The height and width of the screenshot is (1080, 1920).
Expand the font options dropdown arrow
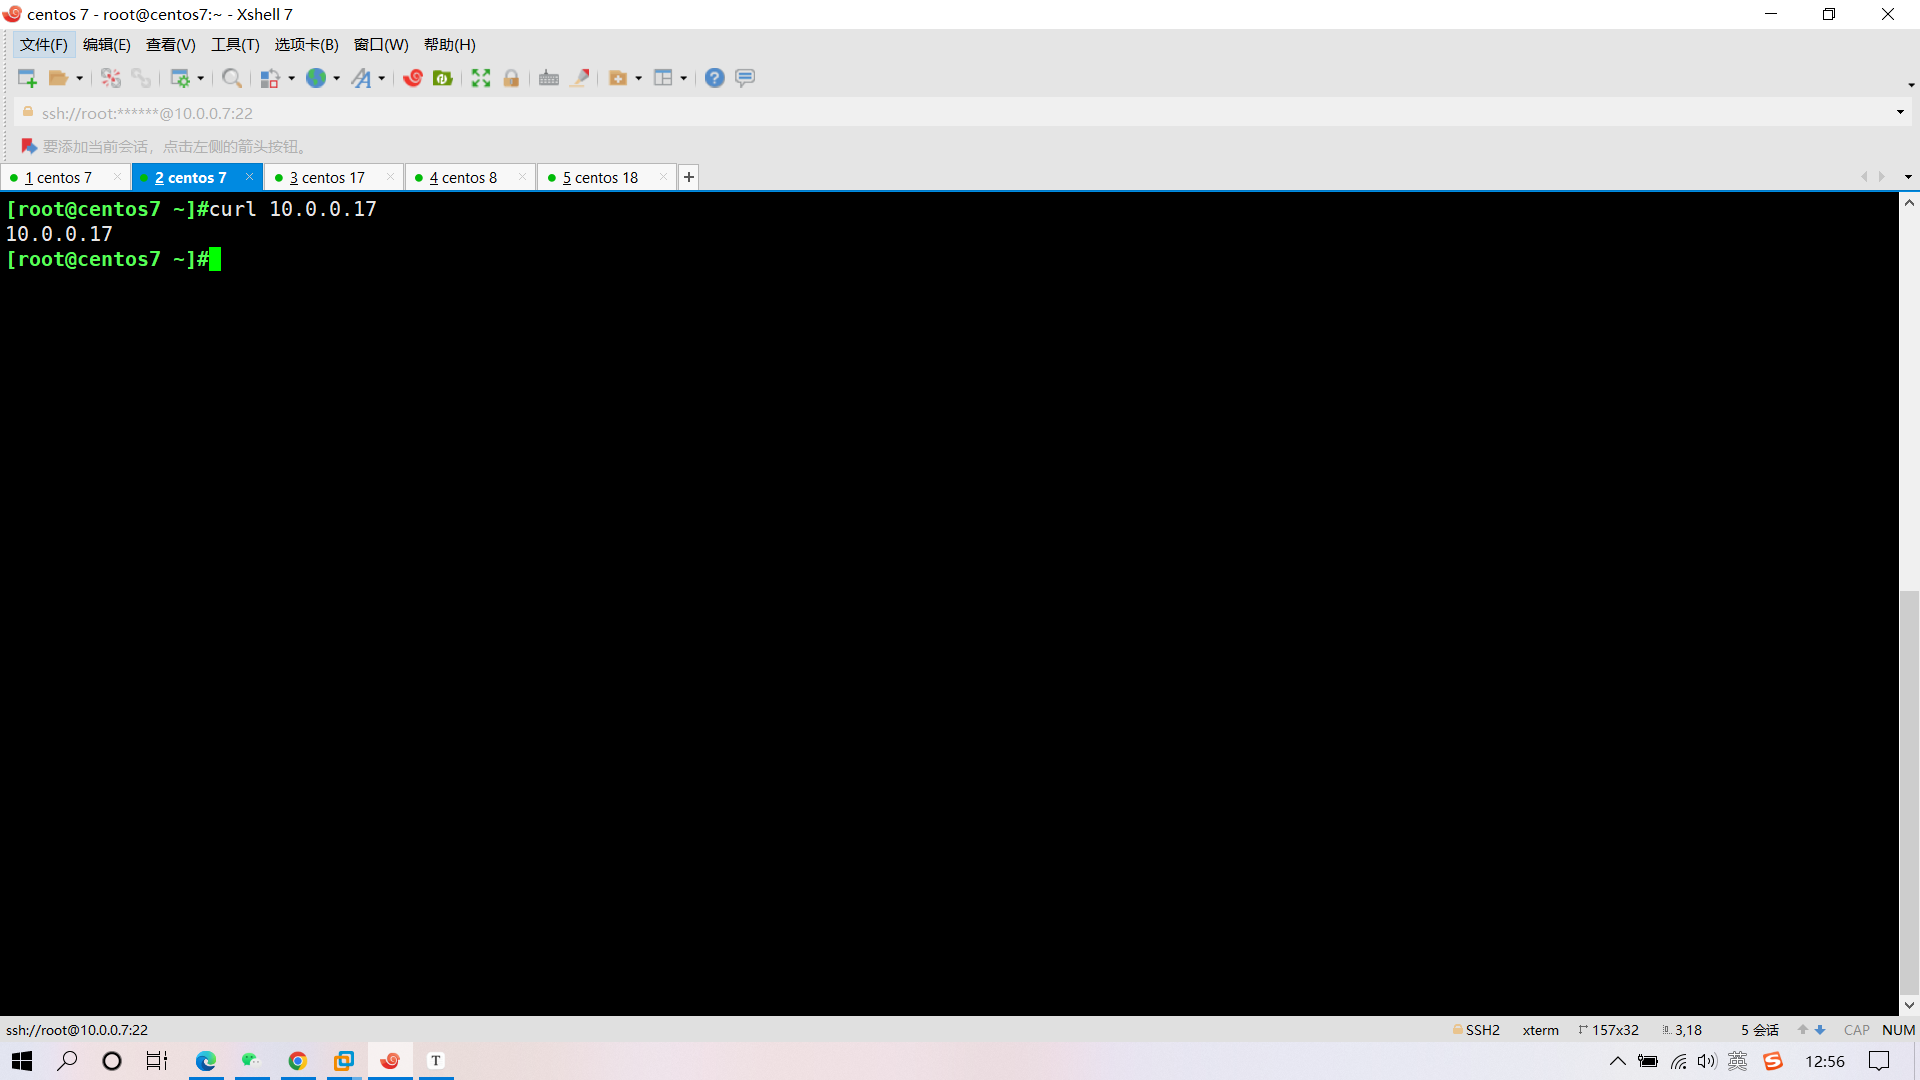(382, 78)
